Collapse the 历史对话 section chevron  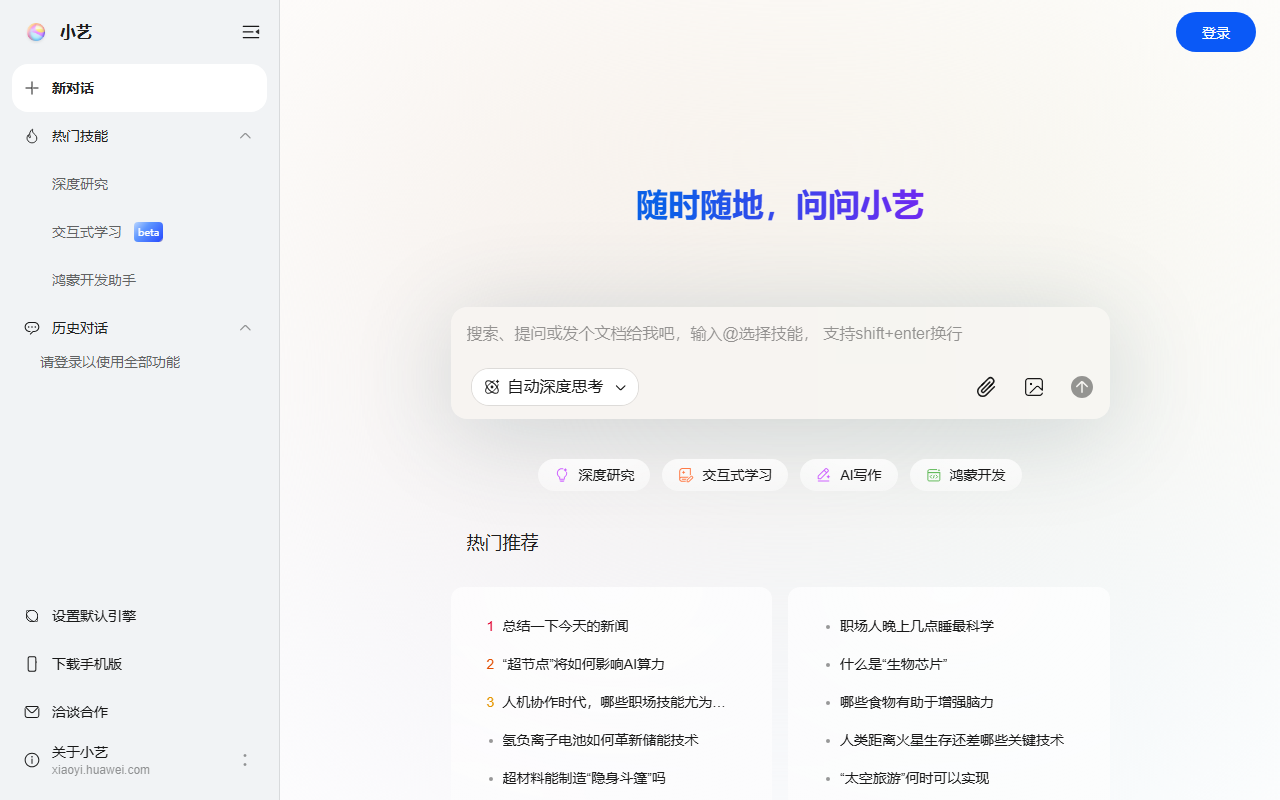pyautogui.click(x=246, y=328)
